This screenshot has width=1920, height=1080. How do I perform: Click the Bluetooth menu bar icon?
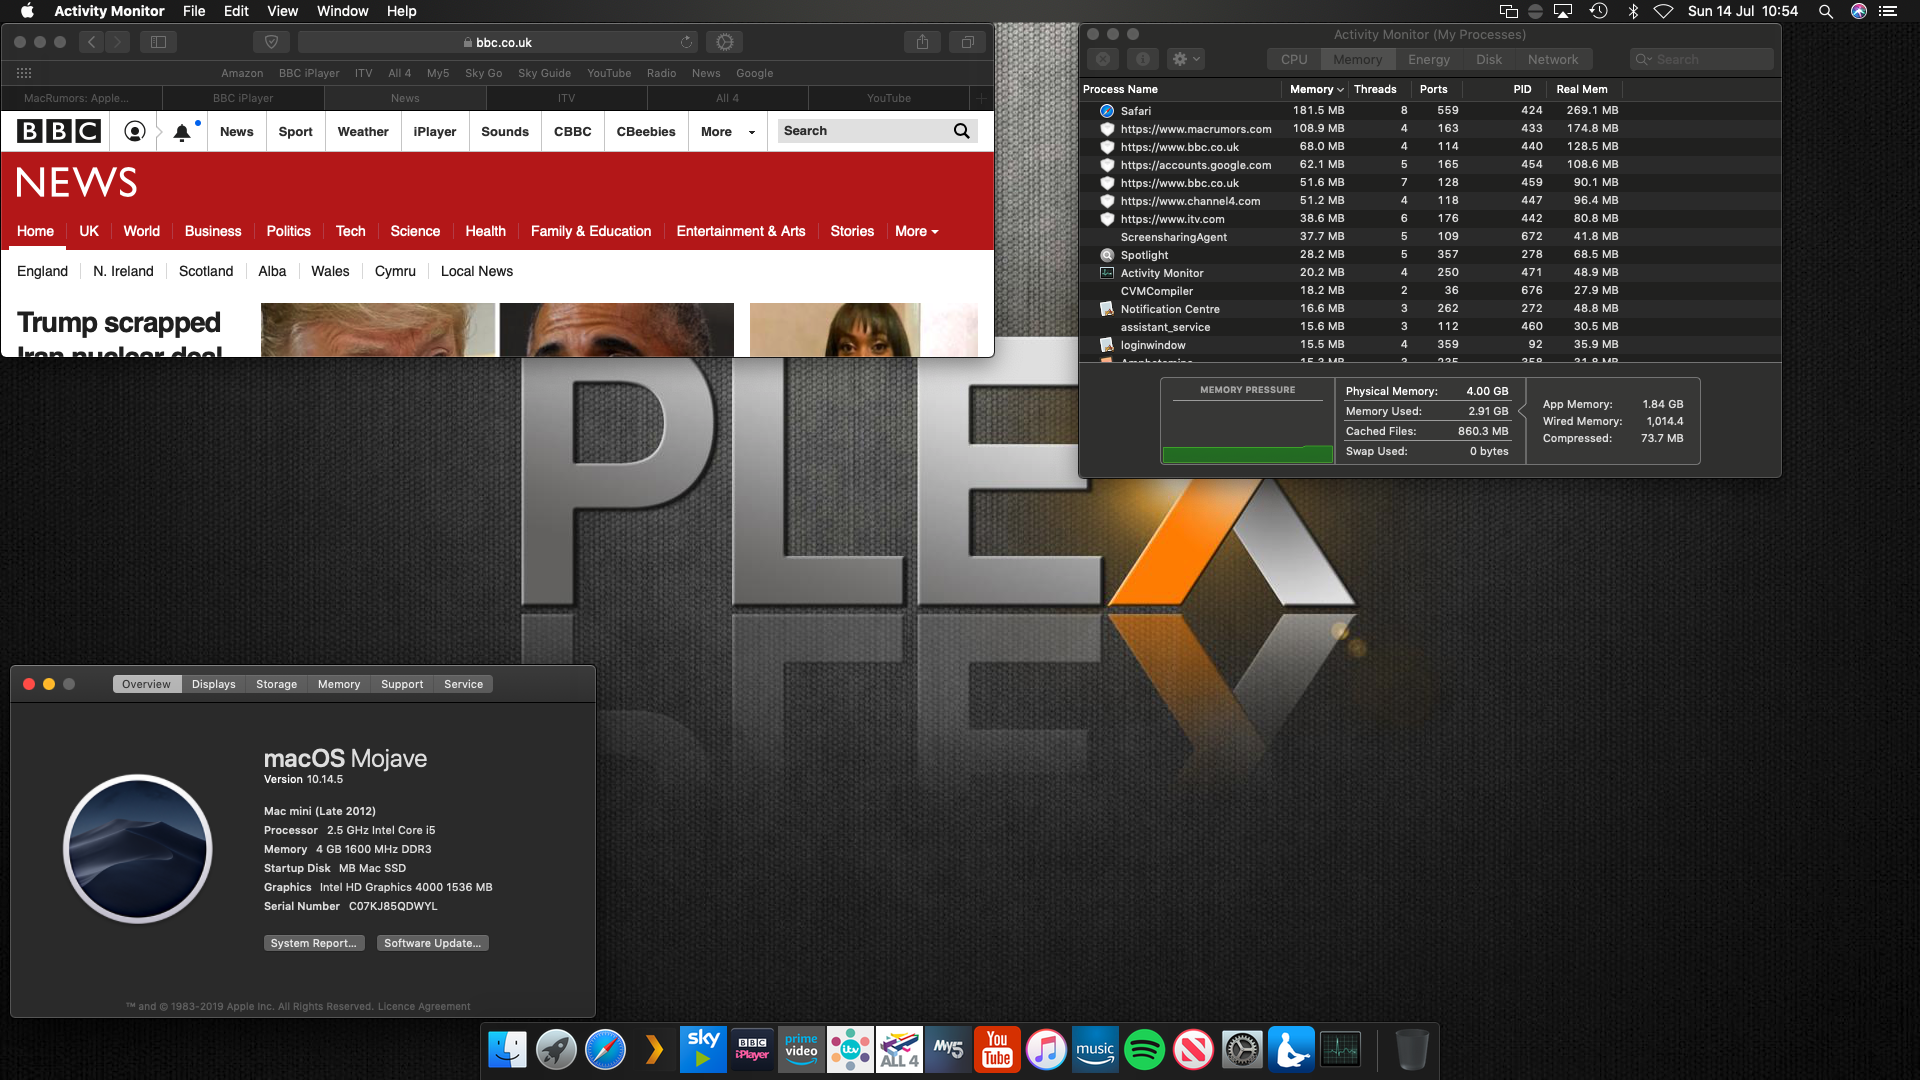pyautogui.click(x=1633, y=11)
